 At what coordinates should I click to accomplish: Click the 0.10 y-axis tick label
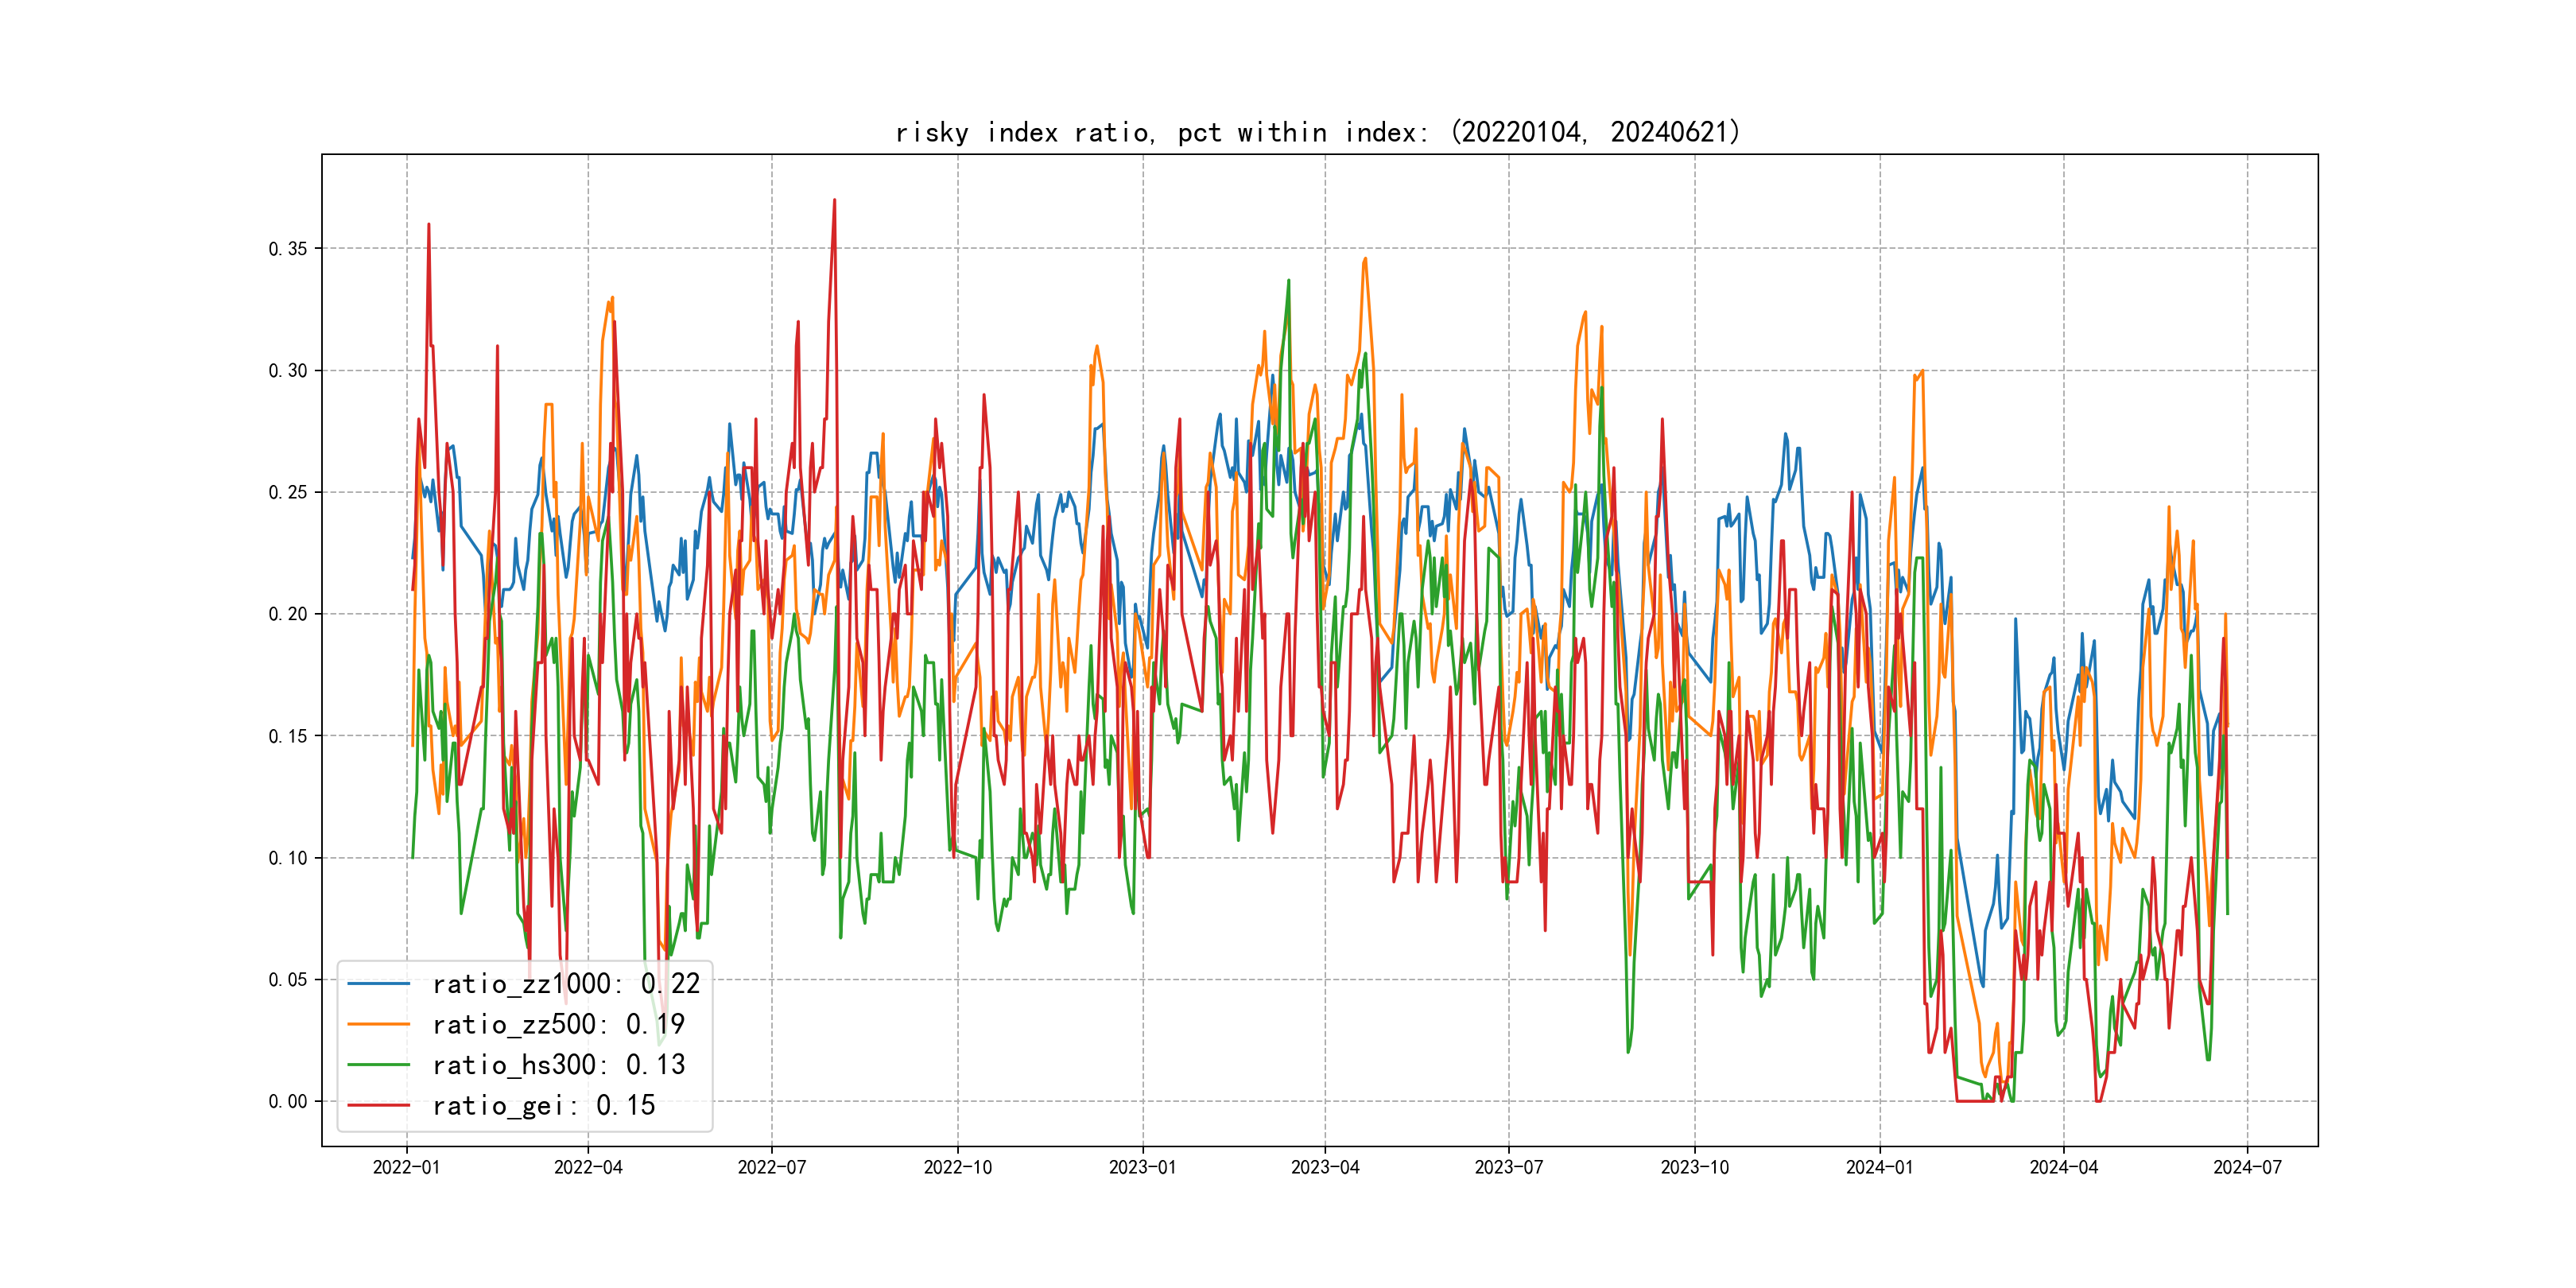(288, 858)
